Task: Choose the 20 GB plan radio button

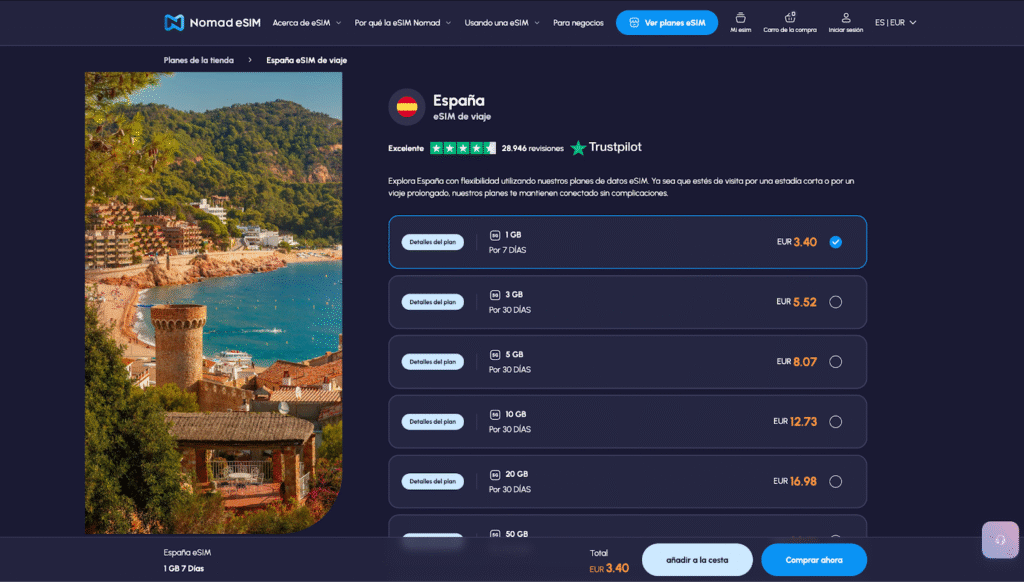Action: pyautogui.click(x=835, y=481)
